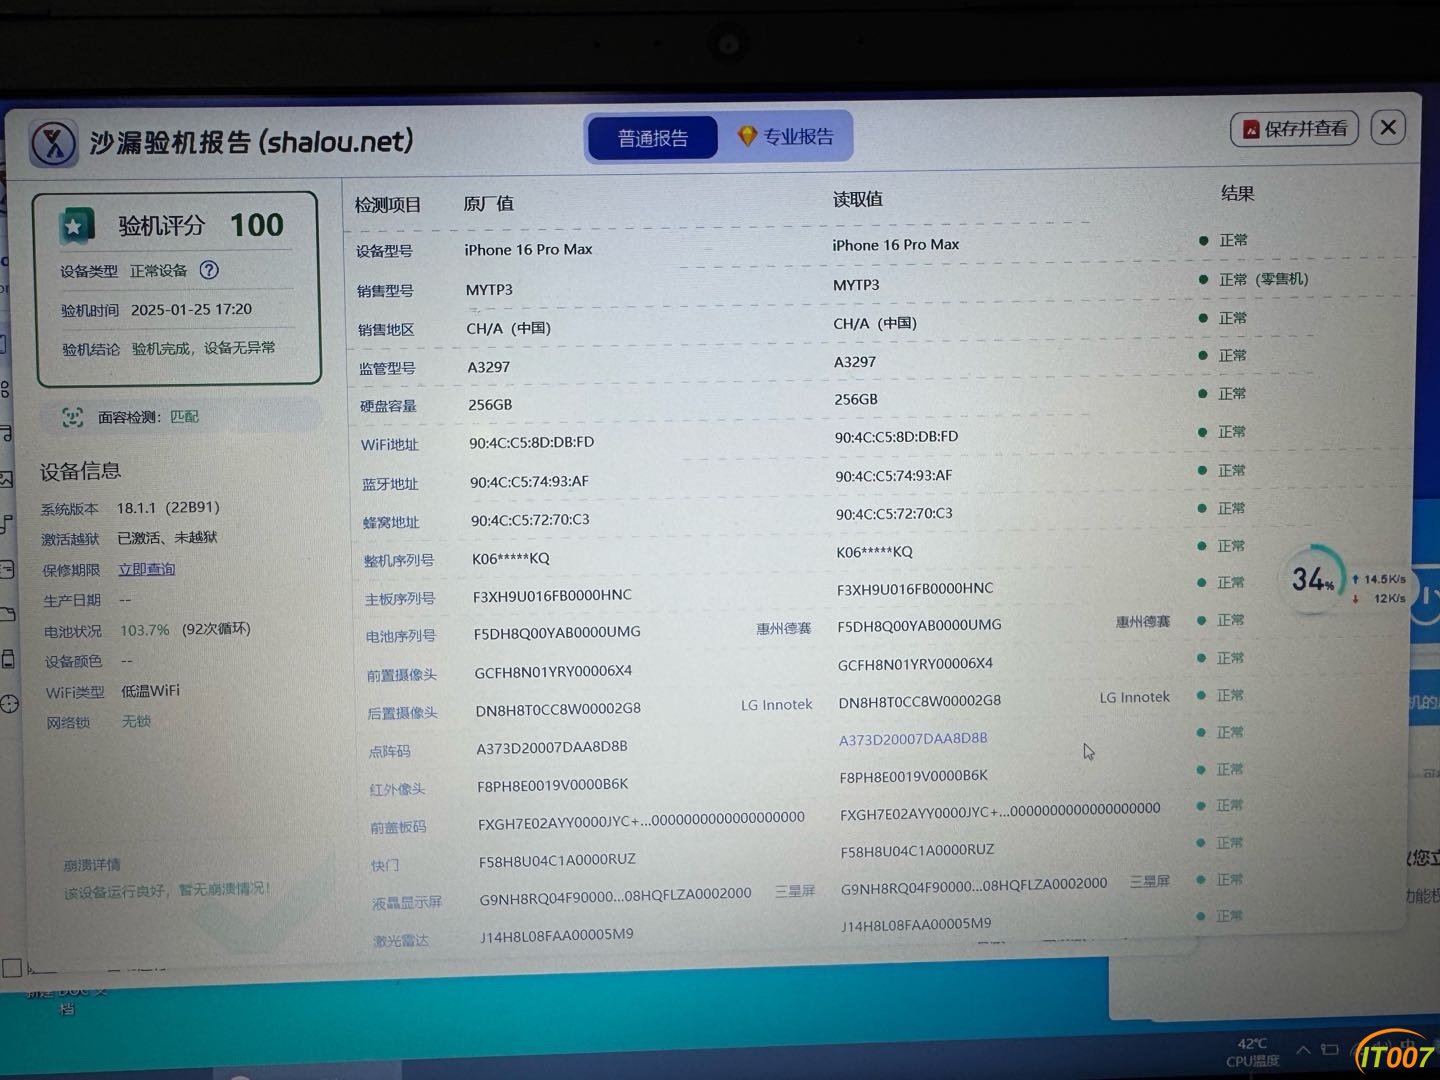Viewport: 1440px width, 1080px height.
Task: Click the Shalou app logo icon
Action: coord(53,144)
